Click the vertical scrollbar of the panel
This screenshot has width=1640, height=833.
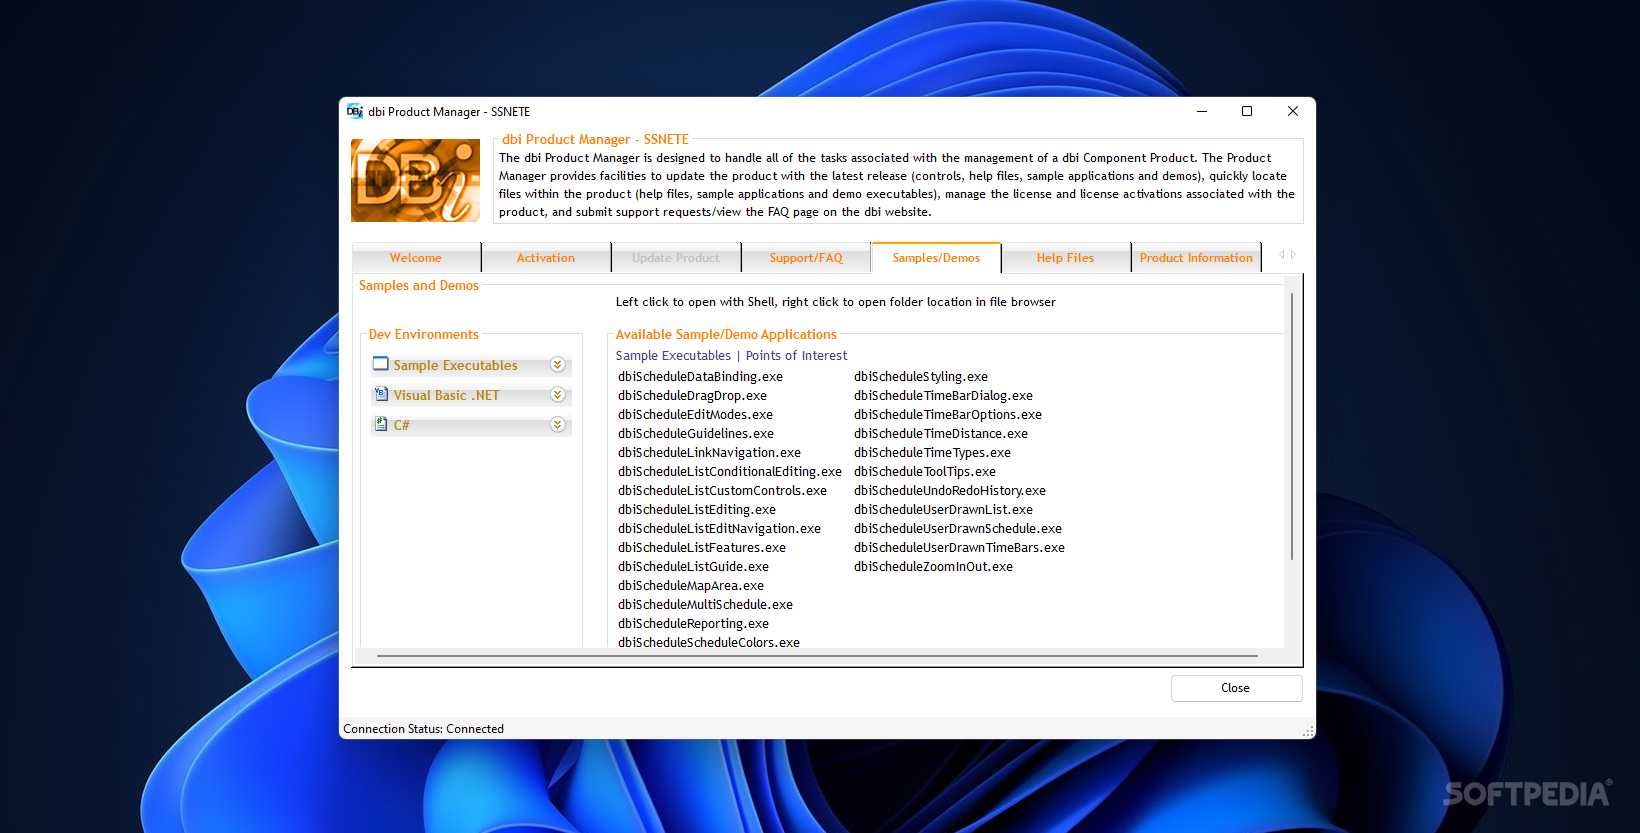pyautogui.click(x=1292, y=427)
